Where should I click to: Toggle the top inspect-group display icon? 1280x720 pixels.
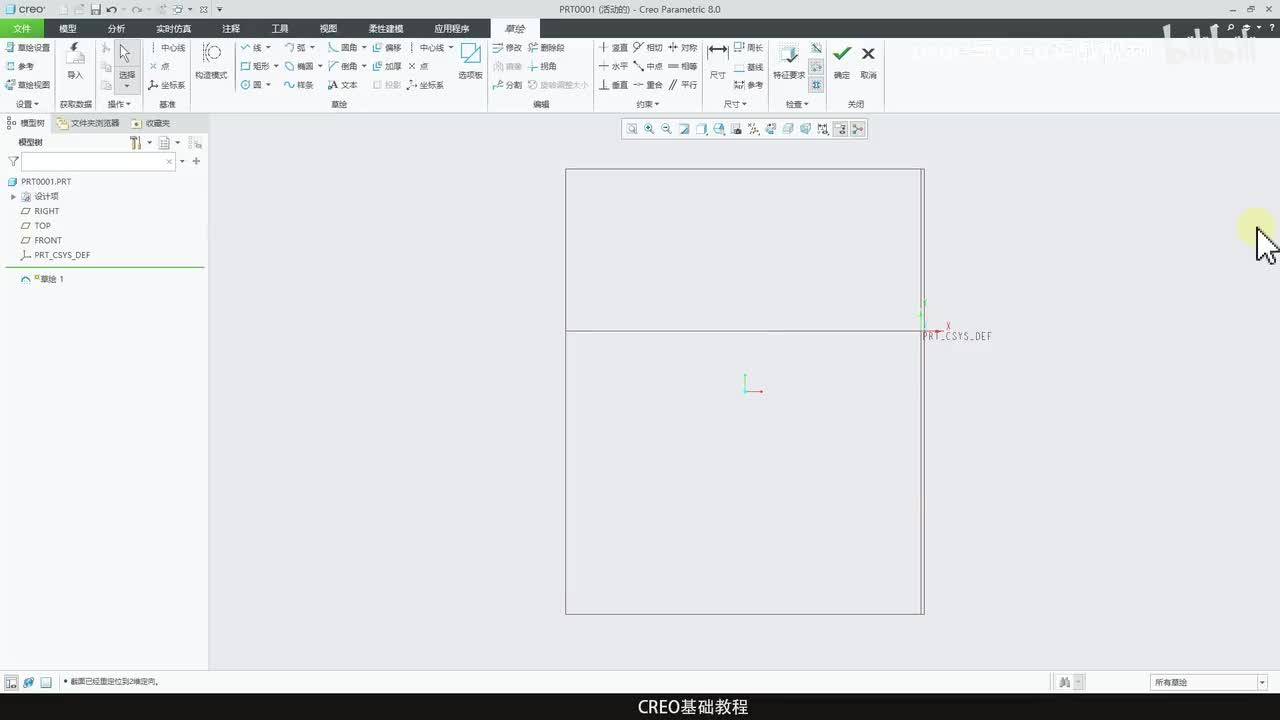(x=816, y=48)
